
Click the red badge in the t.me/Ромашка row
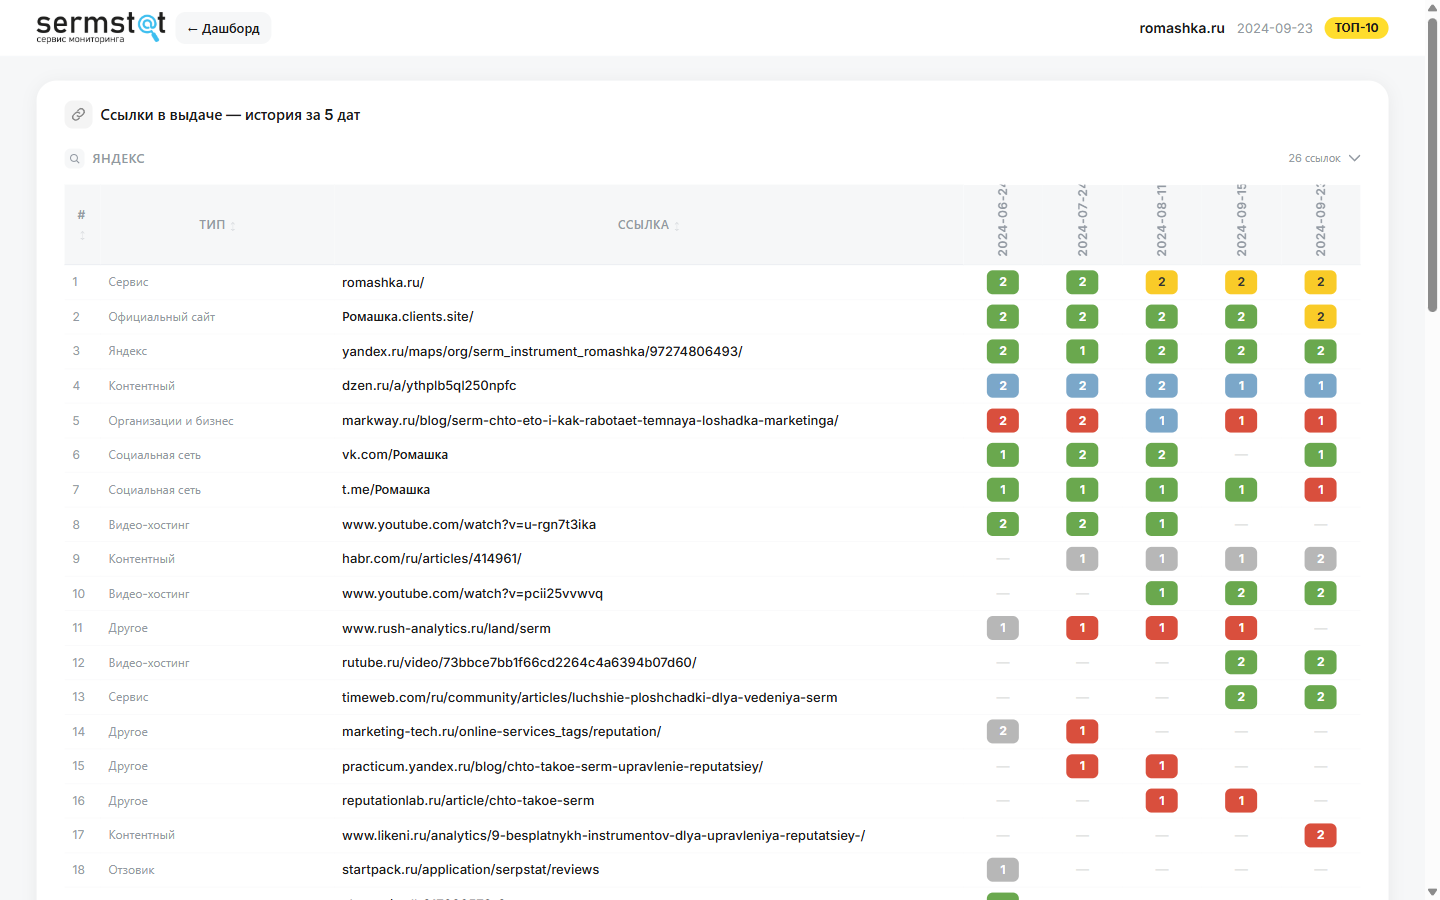[x=1320, y=490]
